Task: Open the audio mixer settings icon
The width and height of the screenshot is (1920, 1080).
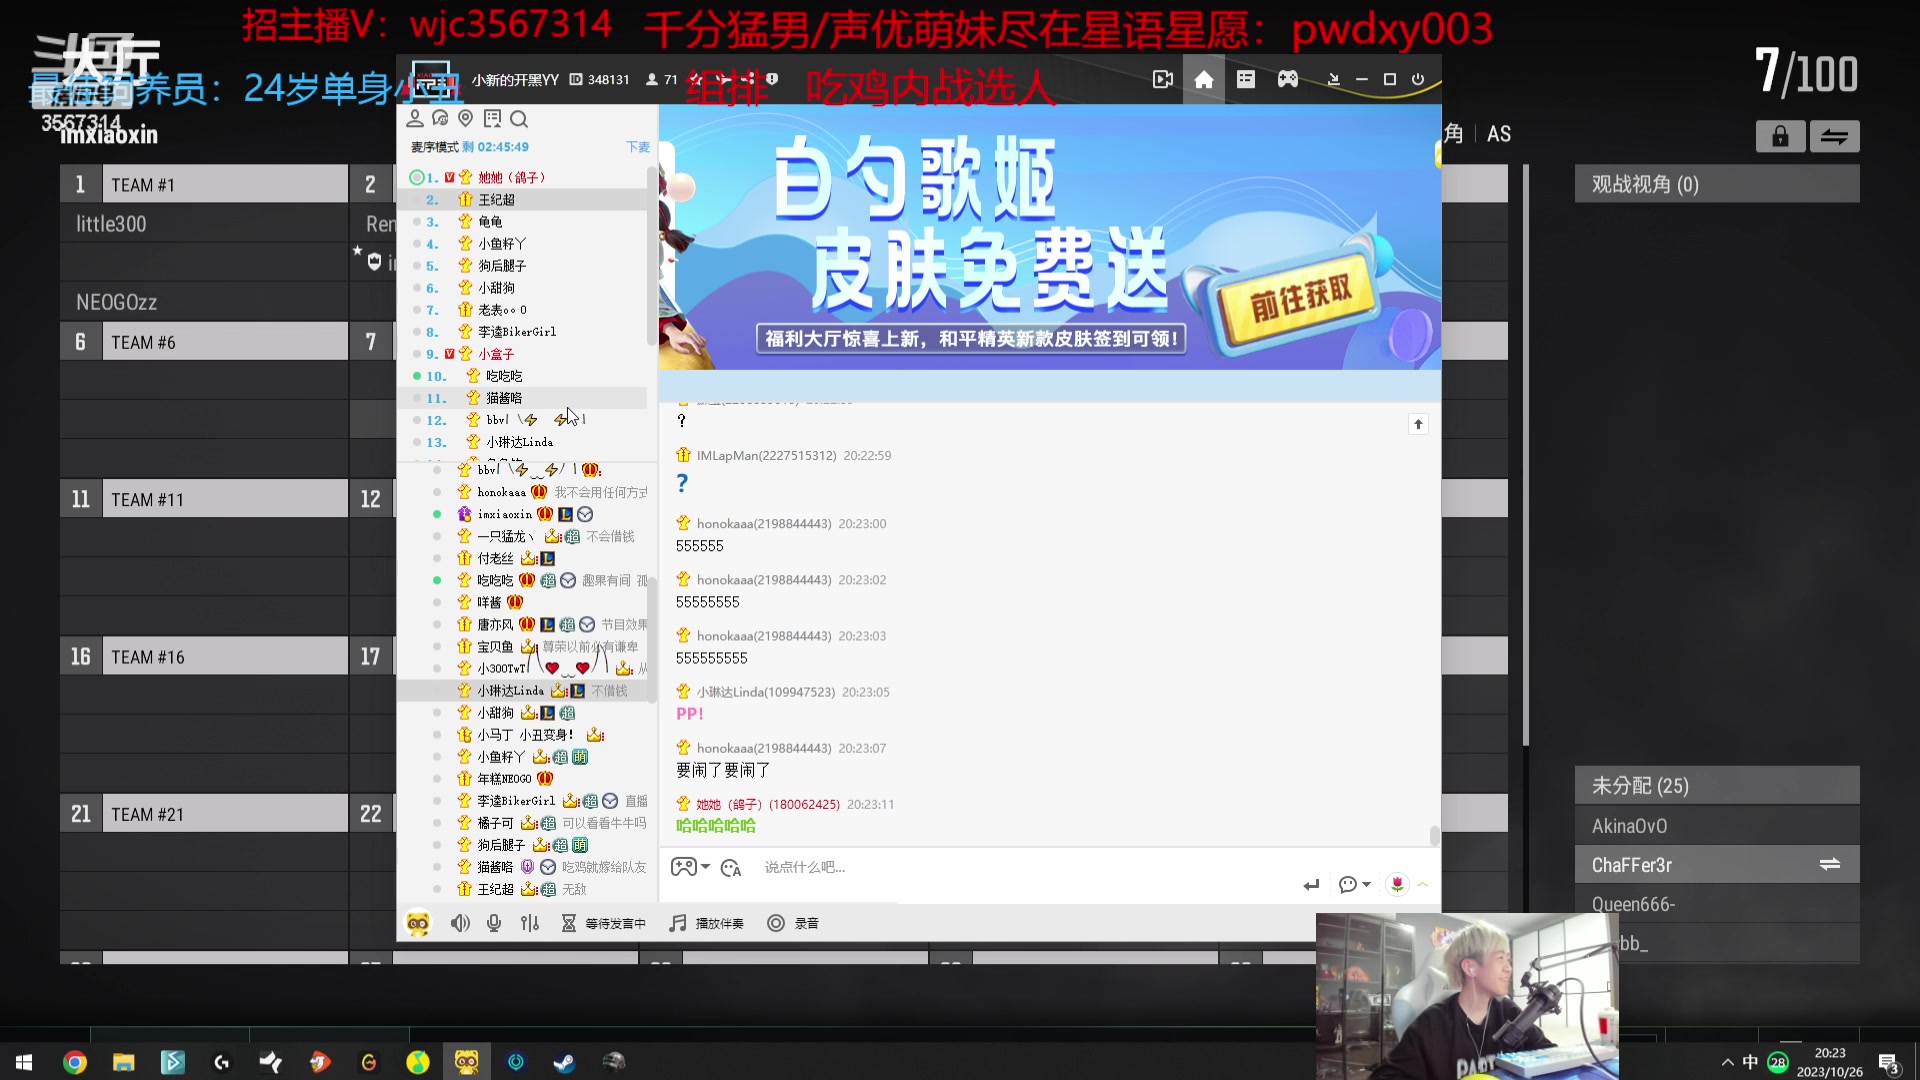Action: coord(530,923)
